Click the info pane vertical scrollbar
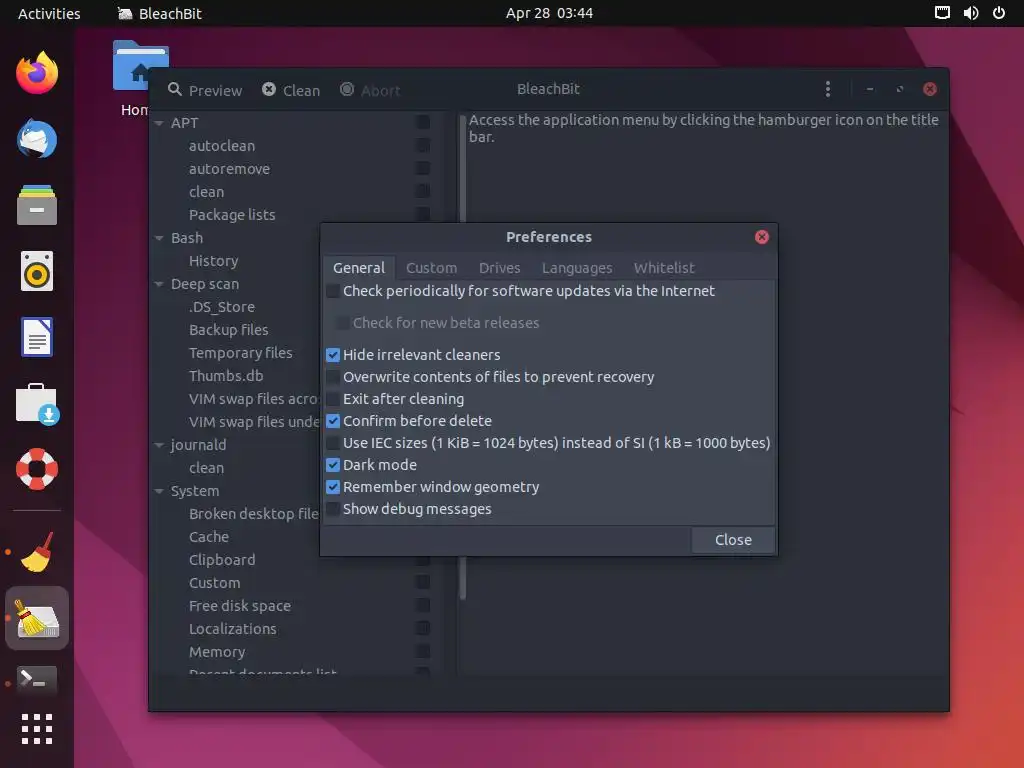The width and height of the screenshot is (1024, 768). (x=462, y=168)
